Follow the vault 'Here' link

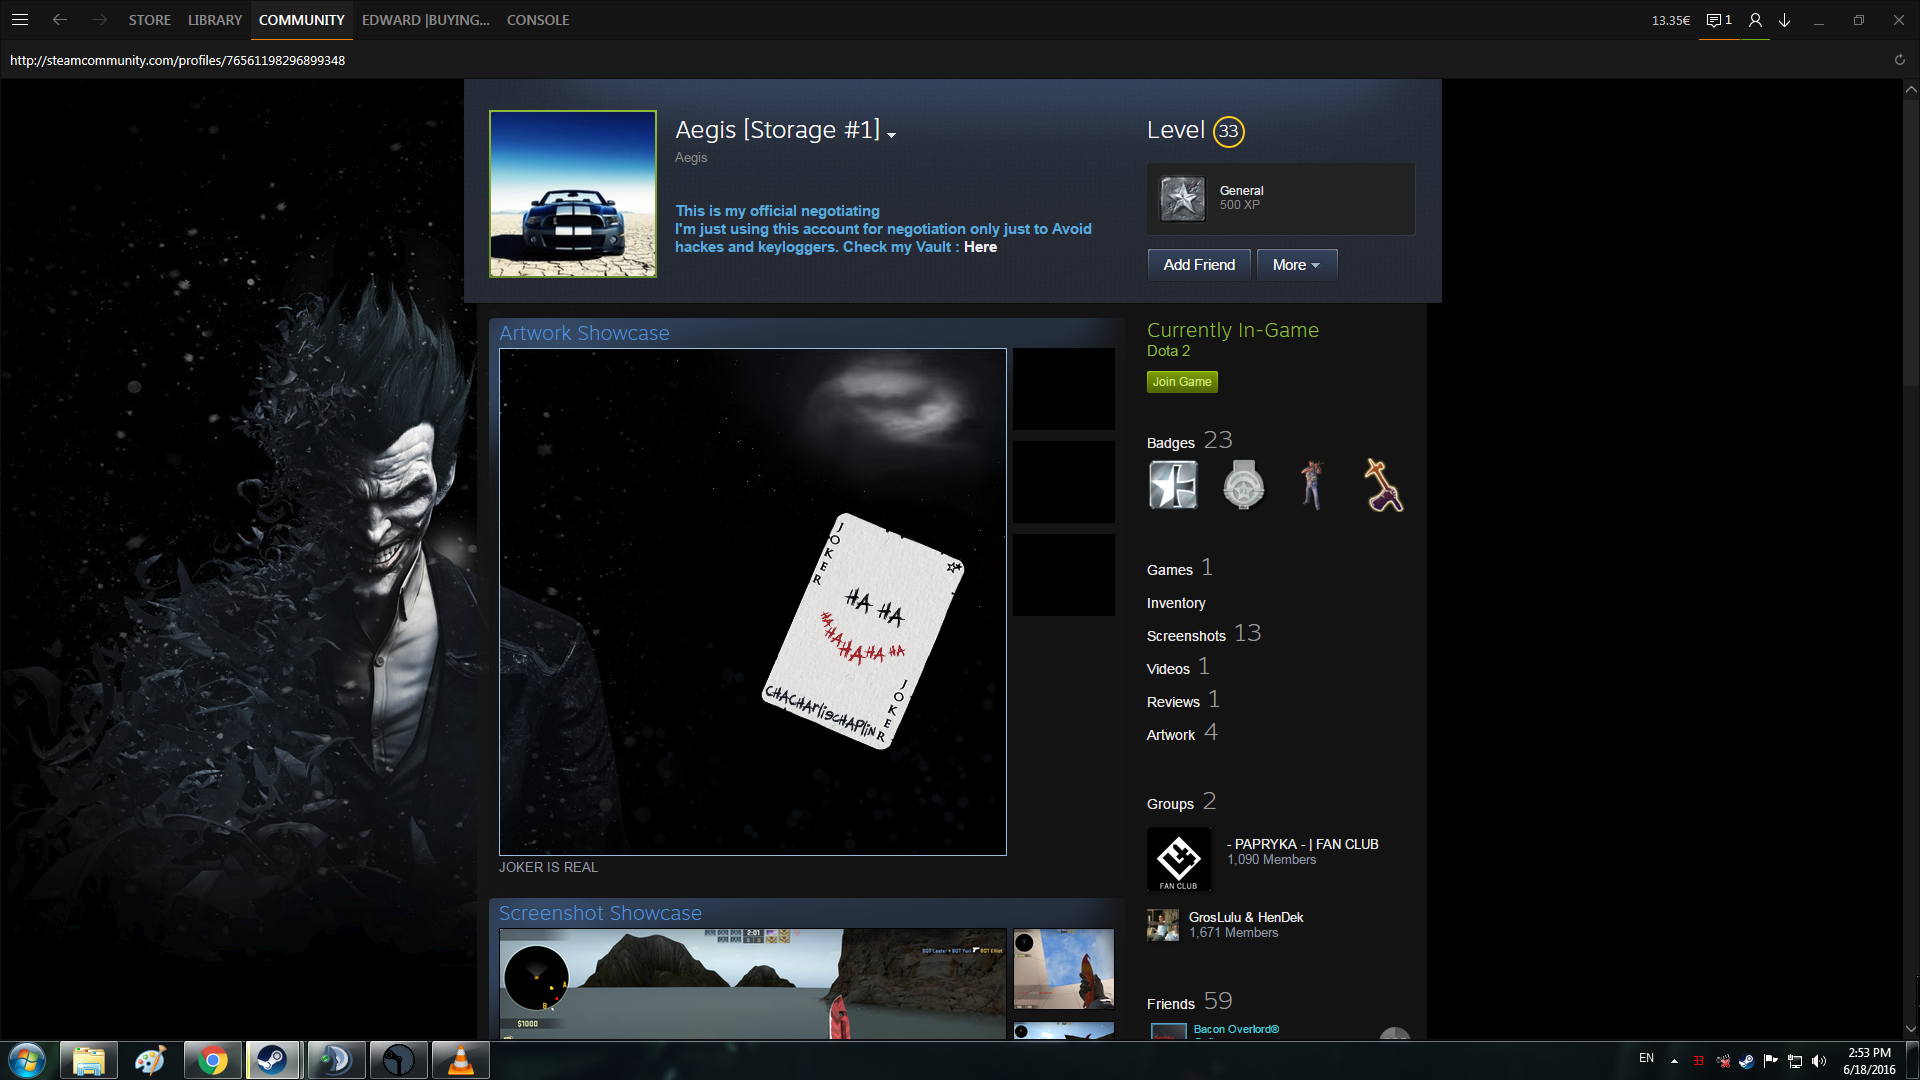(980, 247)
